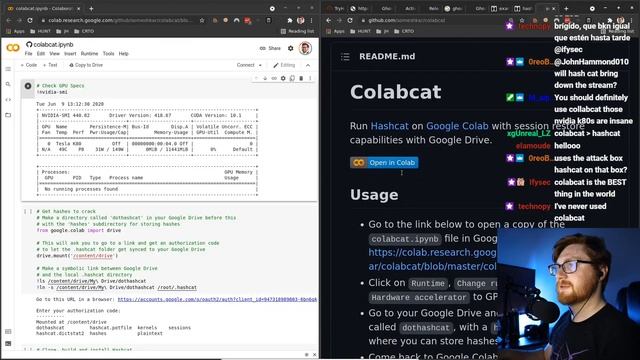Open the colab.research.google URL in README
This screenshot has width=640, height=360.
click(433, 260)
